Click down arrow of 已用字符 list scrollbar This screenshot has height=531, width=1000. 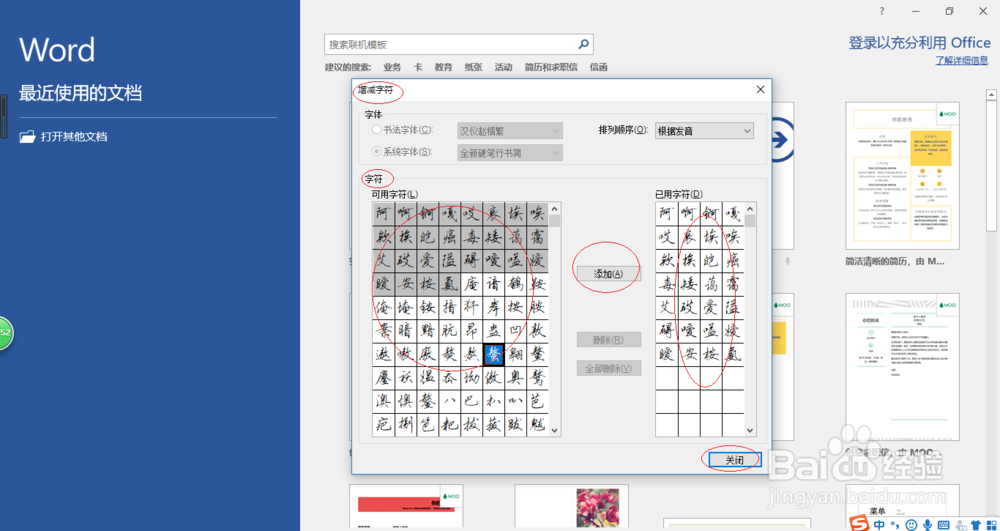pos(751,431)
